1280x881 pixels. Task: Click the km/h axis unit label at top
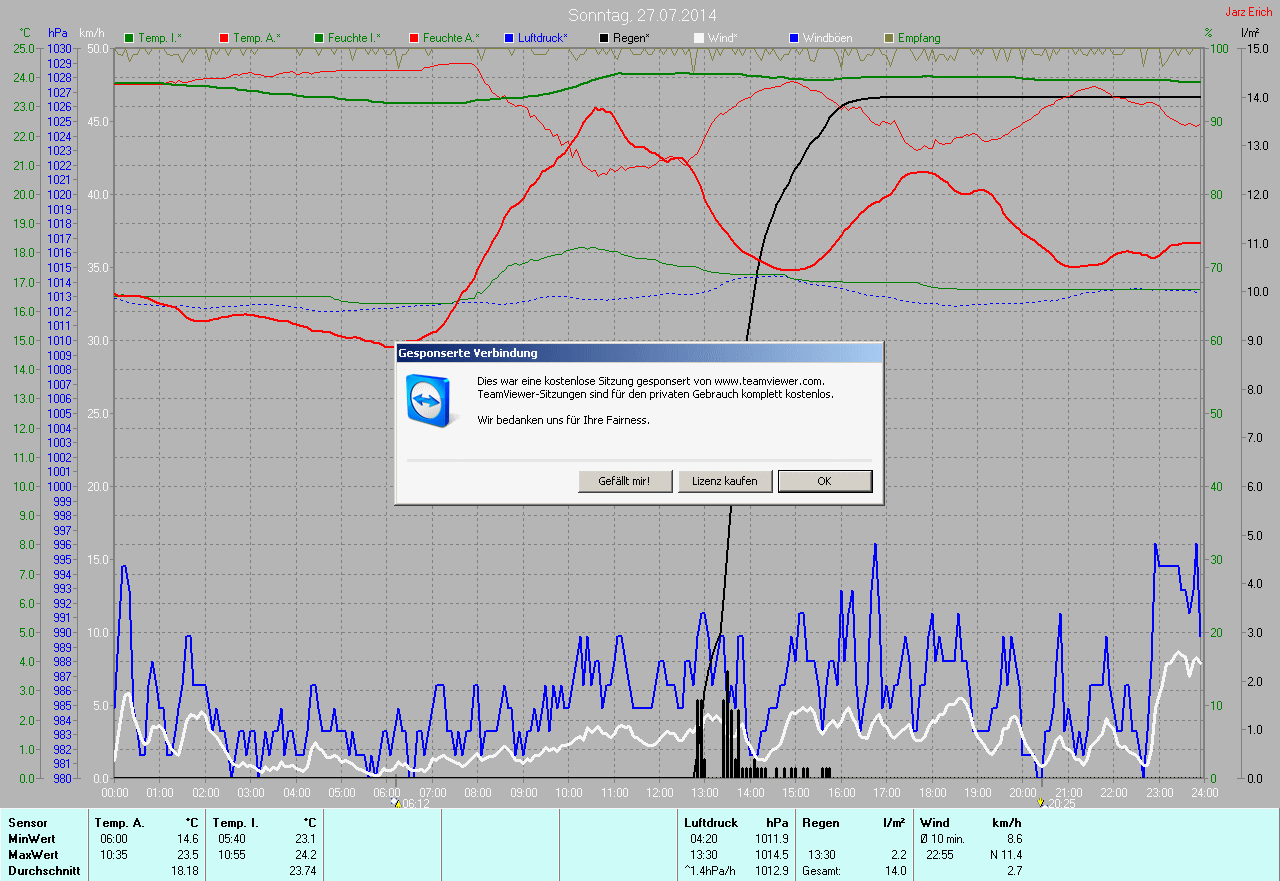tap(93, 33)
